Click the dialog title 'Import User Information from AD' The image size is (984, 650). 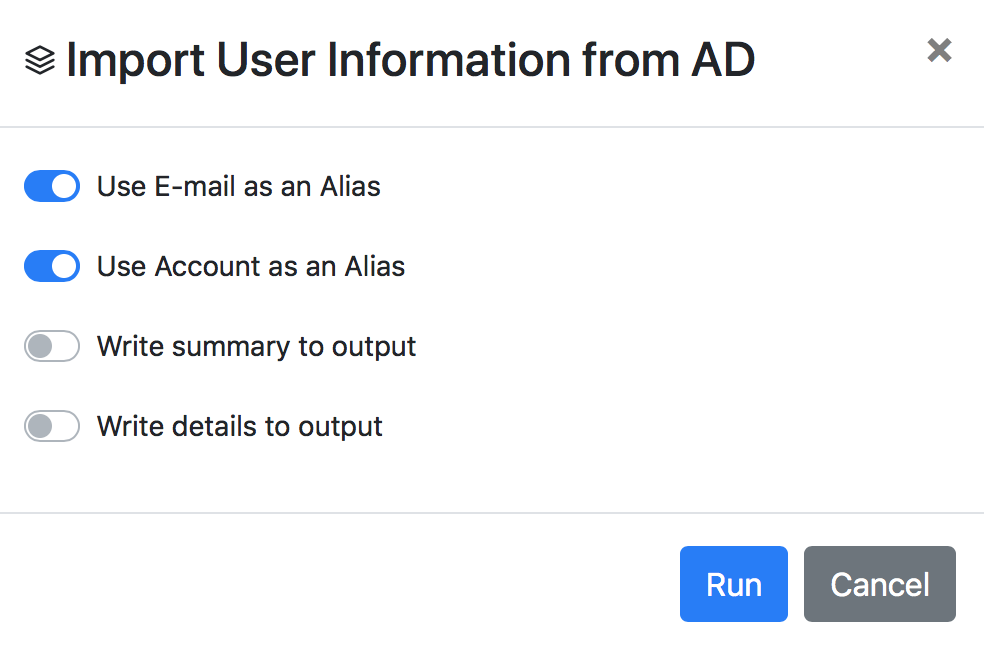tap(410, 61)
